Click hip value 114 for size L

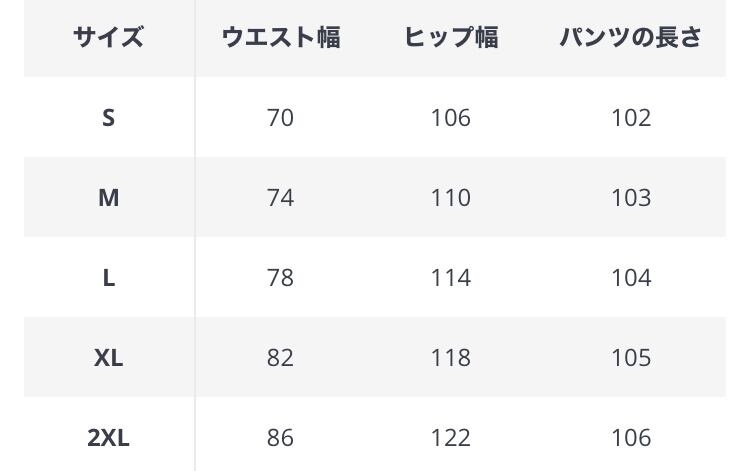pos(451,278)
